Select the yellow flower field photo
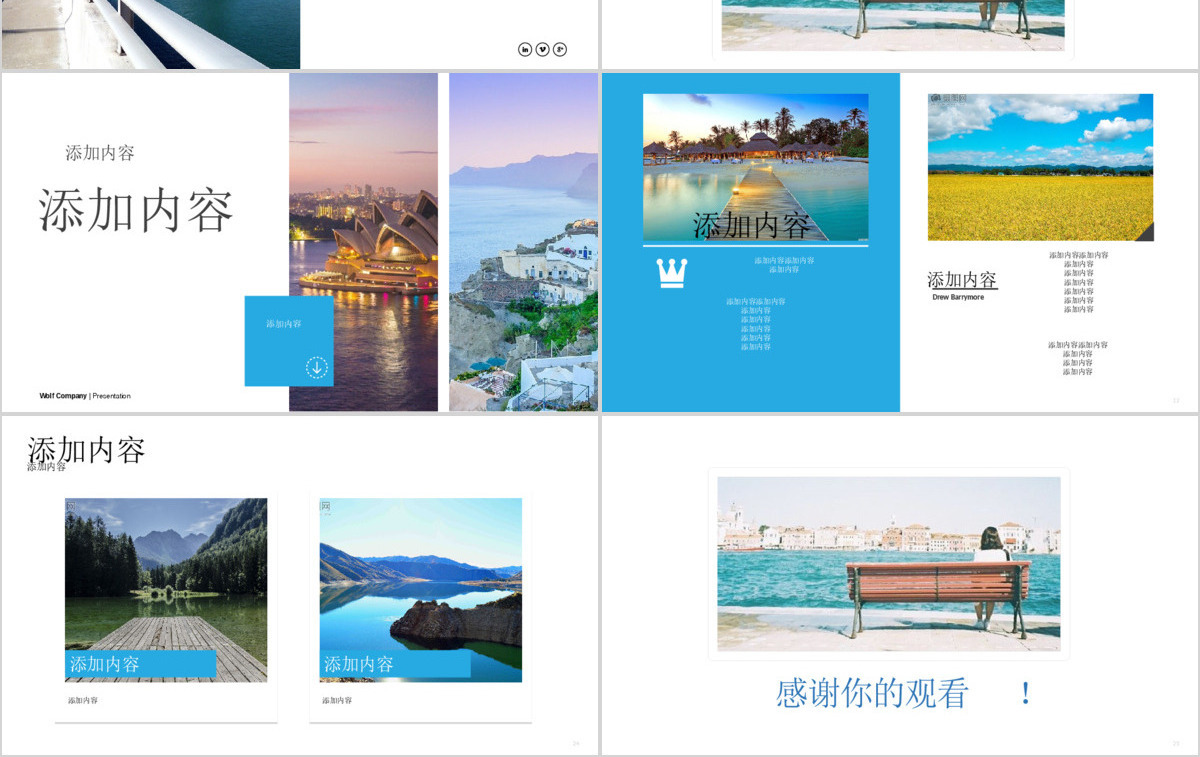1200x757 pixels. click(x=1040, y=167)
